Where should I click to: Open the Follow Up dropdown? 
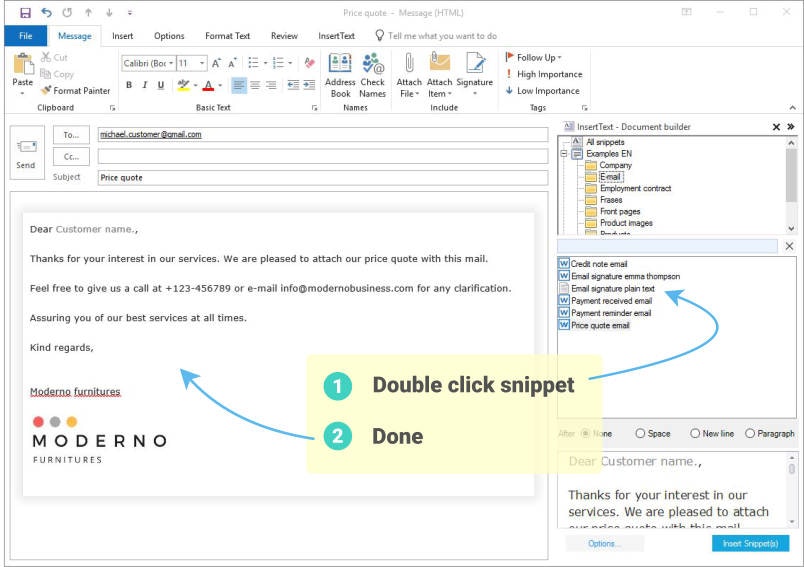[534, 57]
